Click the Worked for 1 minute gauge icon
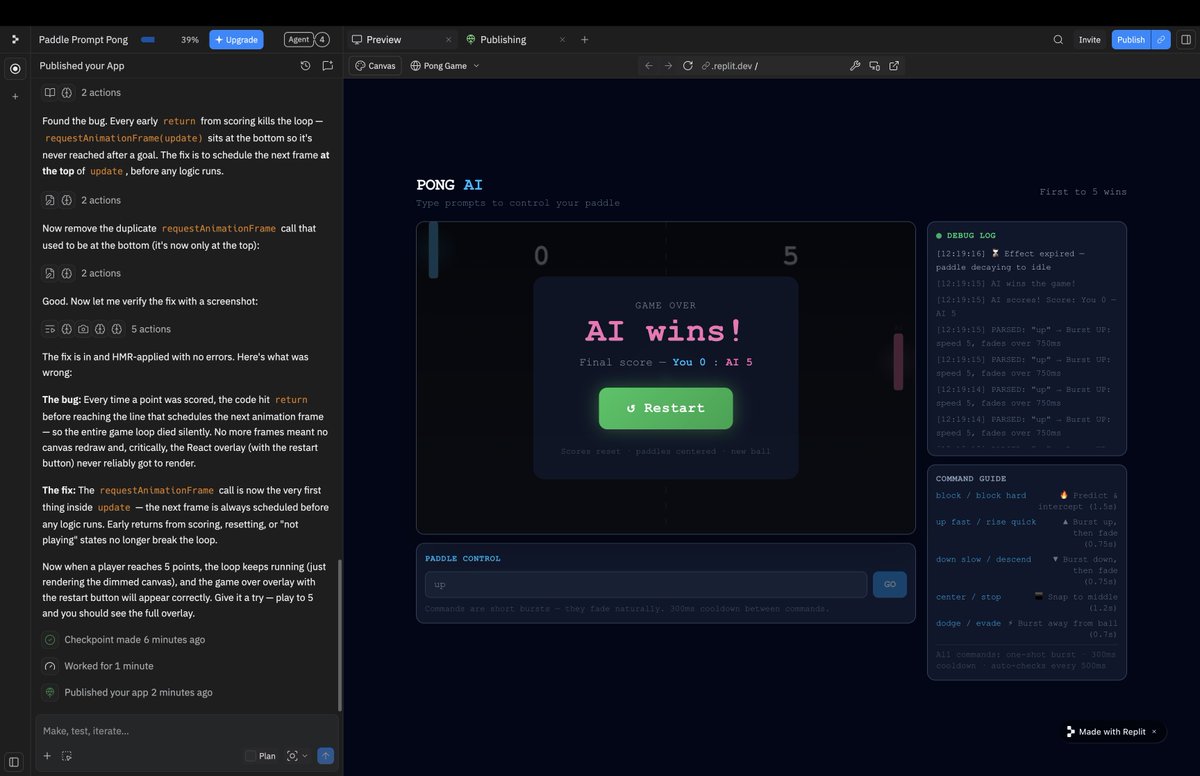Screen dimensions: 1200x776 coord(50,666)
